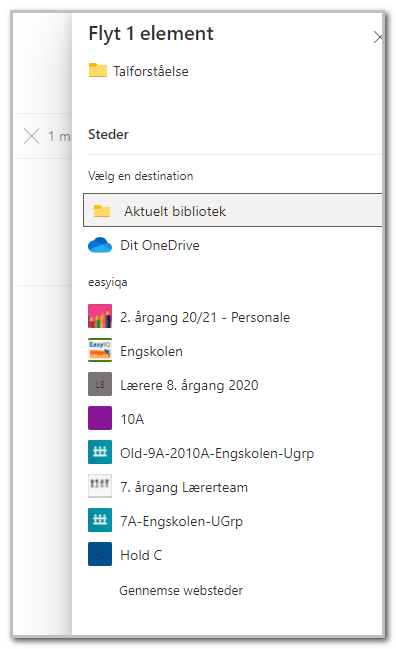Click the OneDrive cloud icon
The width and height of the screenshot is (396, 649).
point(100,245)
